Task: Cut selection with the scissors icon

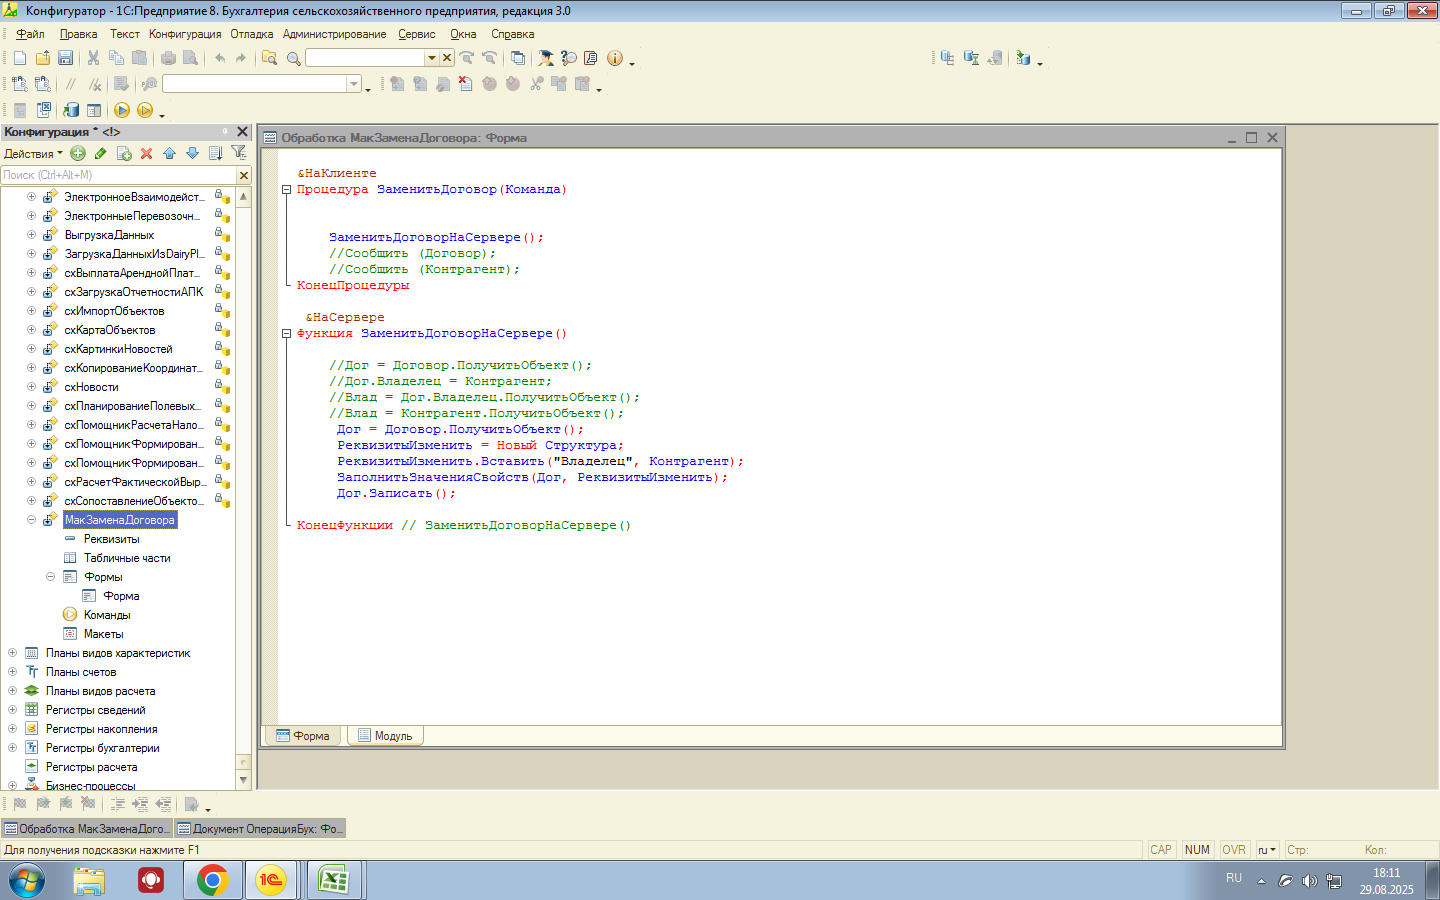Action: pyautogui.click(x=94, y=58)
